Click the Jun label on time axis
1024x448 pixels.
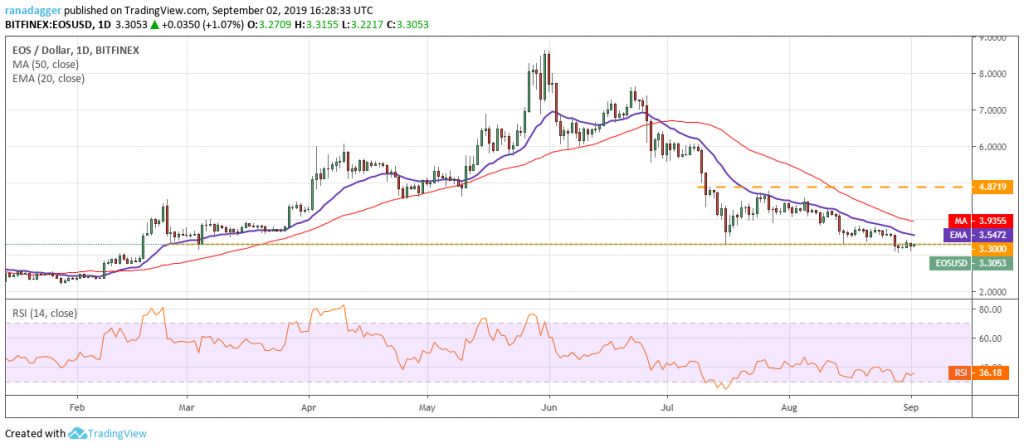548,408
